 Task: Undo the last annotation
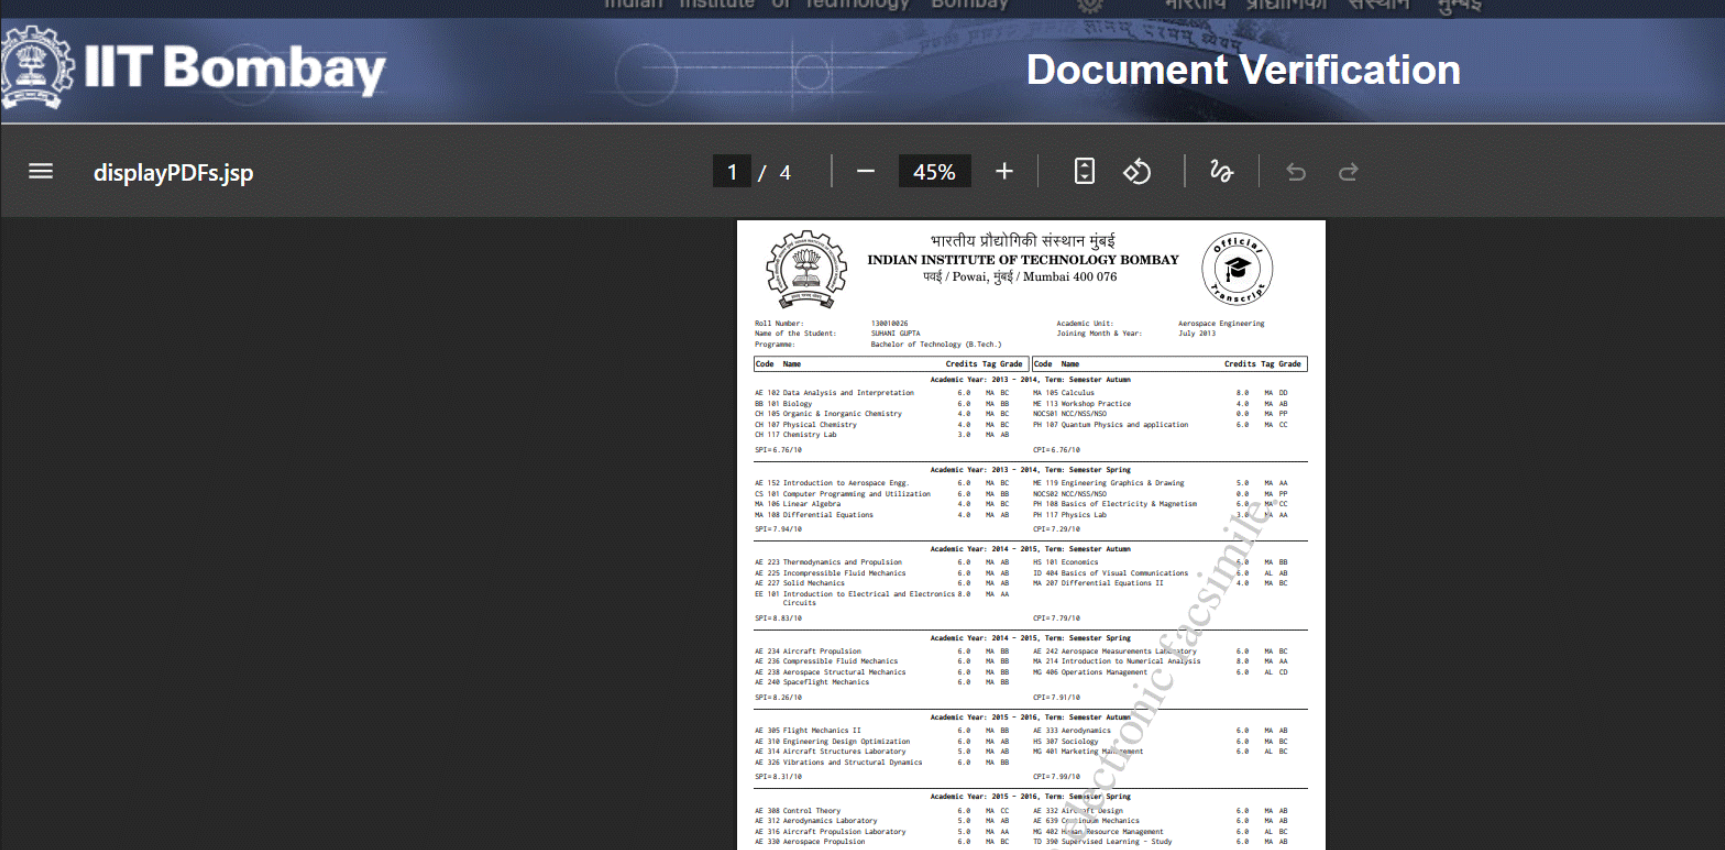(x=1296, y=172)
